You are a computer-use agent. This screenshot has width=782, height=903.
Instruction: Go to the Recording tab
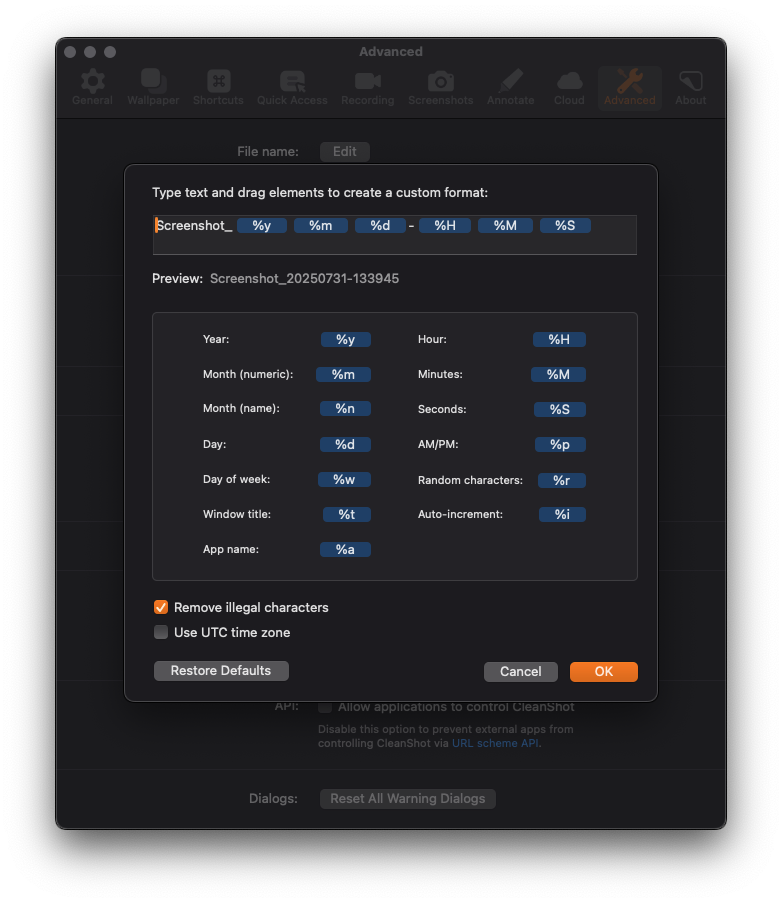(367, 88)
